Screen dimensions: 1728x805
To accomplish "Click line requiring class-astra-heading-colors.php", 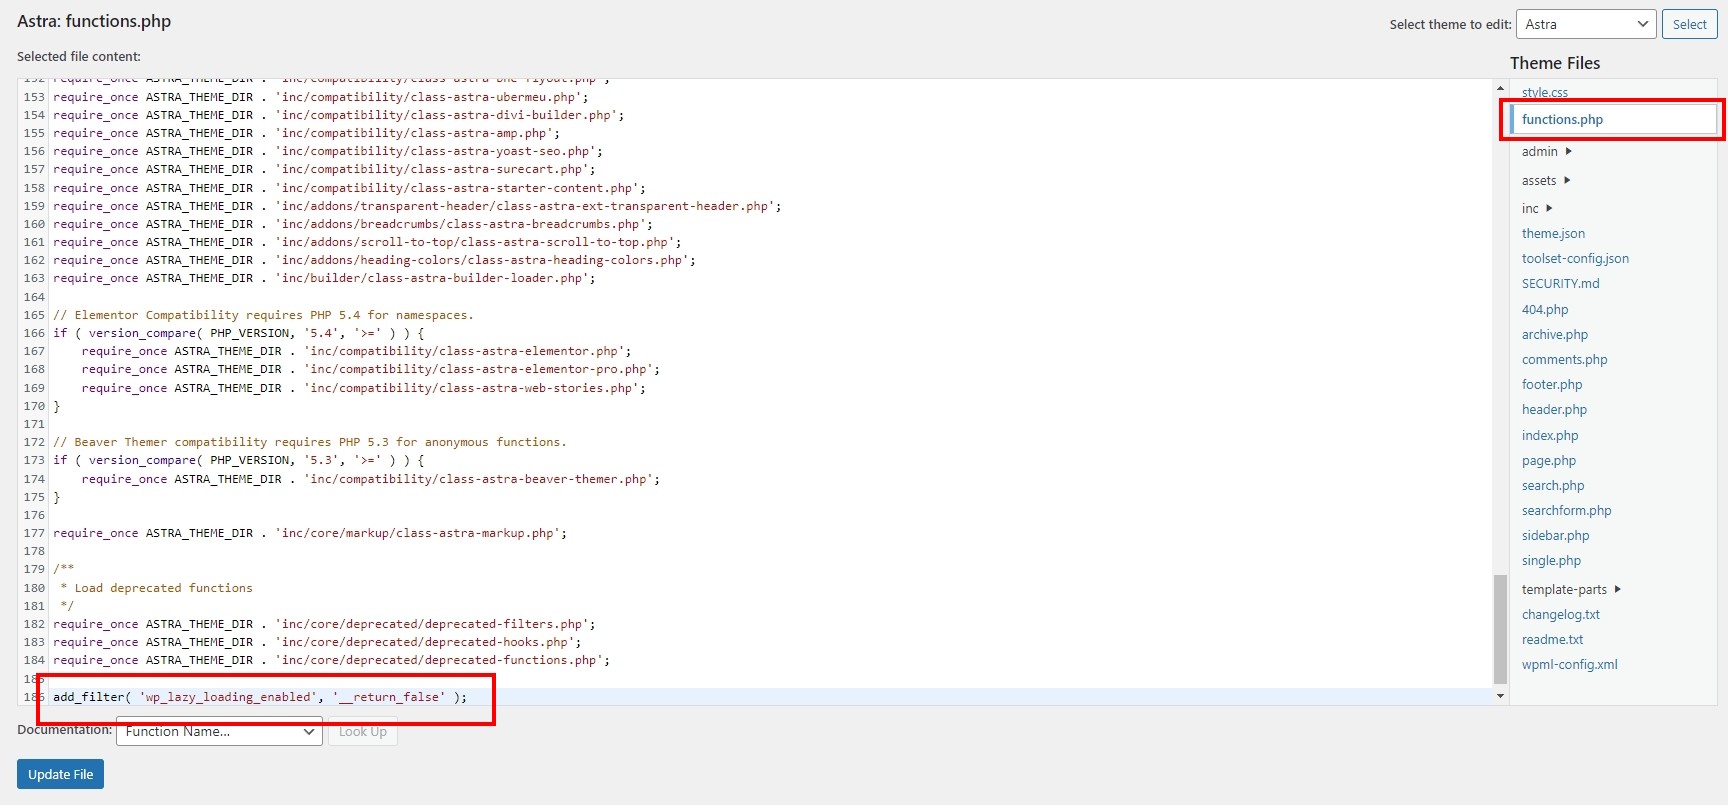I will click(374, 260).
